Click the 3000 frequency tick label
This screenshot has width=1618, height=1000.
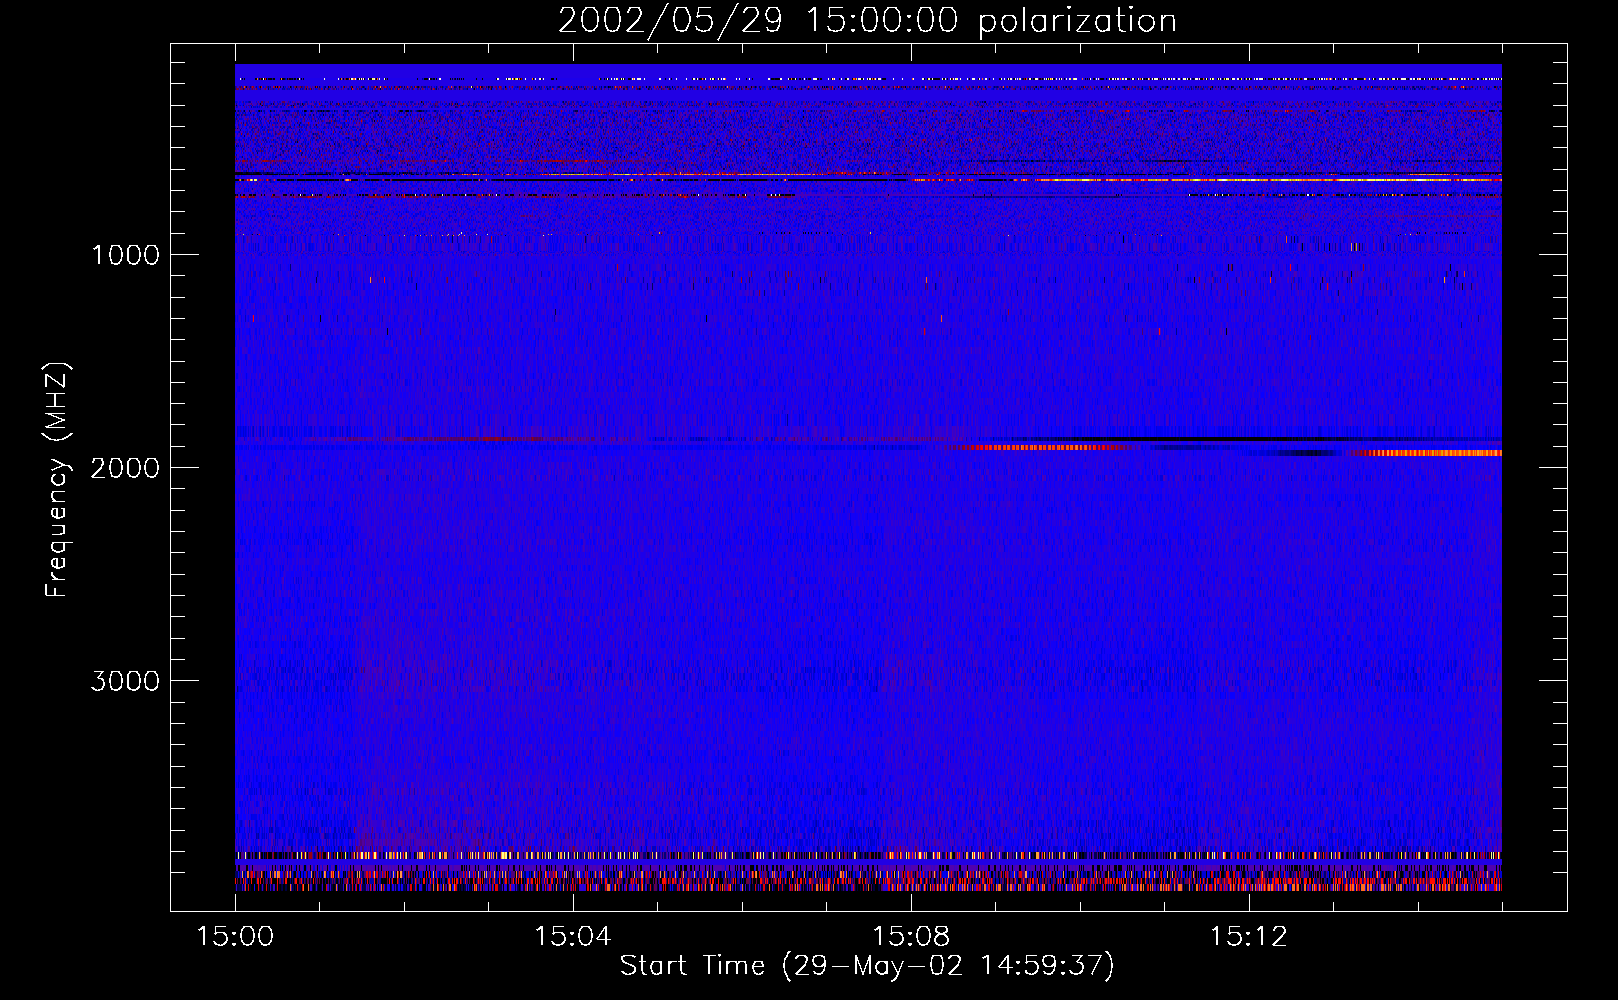click(x=126, y=681)
